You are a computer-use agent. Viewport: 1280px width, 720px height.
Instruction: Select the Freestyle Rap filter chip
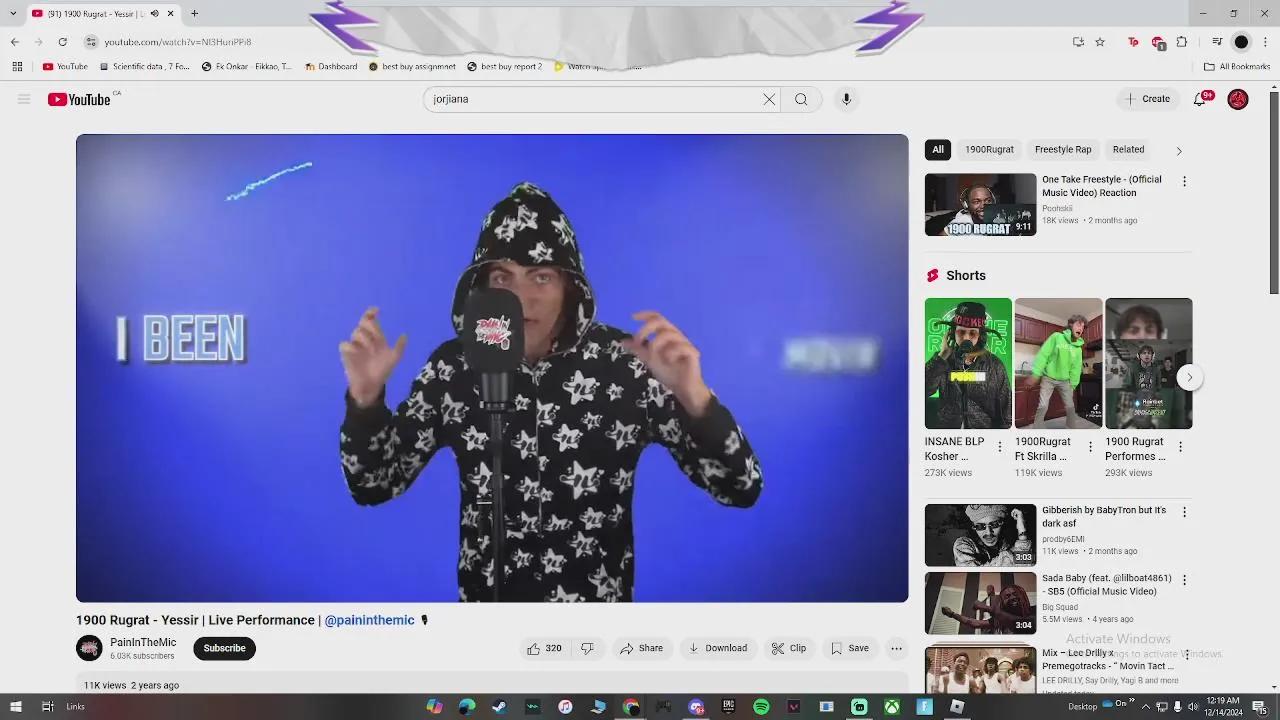pos(1063,149)
